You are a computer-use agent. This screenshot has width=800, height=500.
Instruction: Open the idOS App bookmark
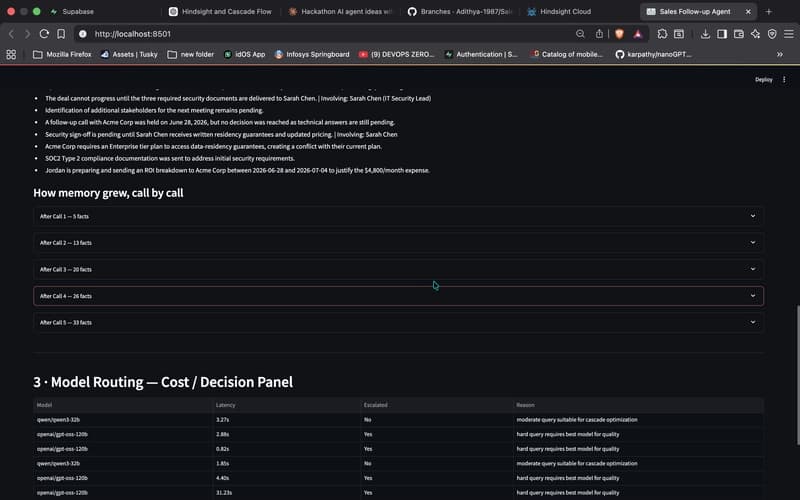coord(244,54)
